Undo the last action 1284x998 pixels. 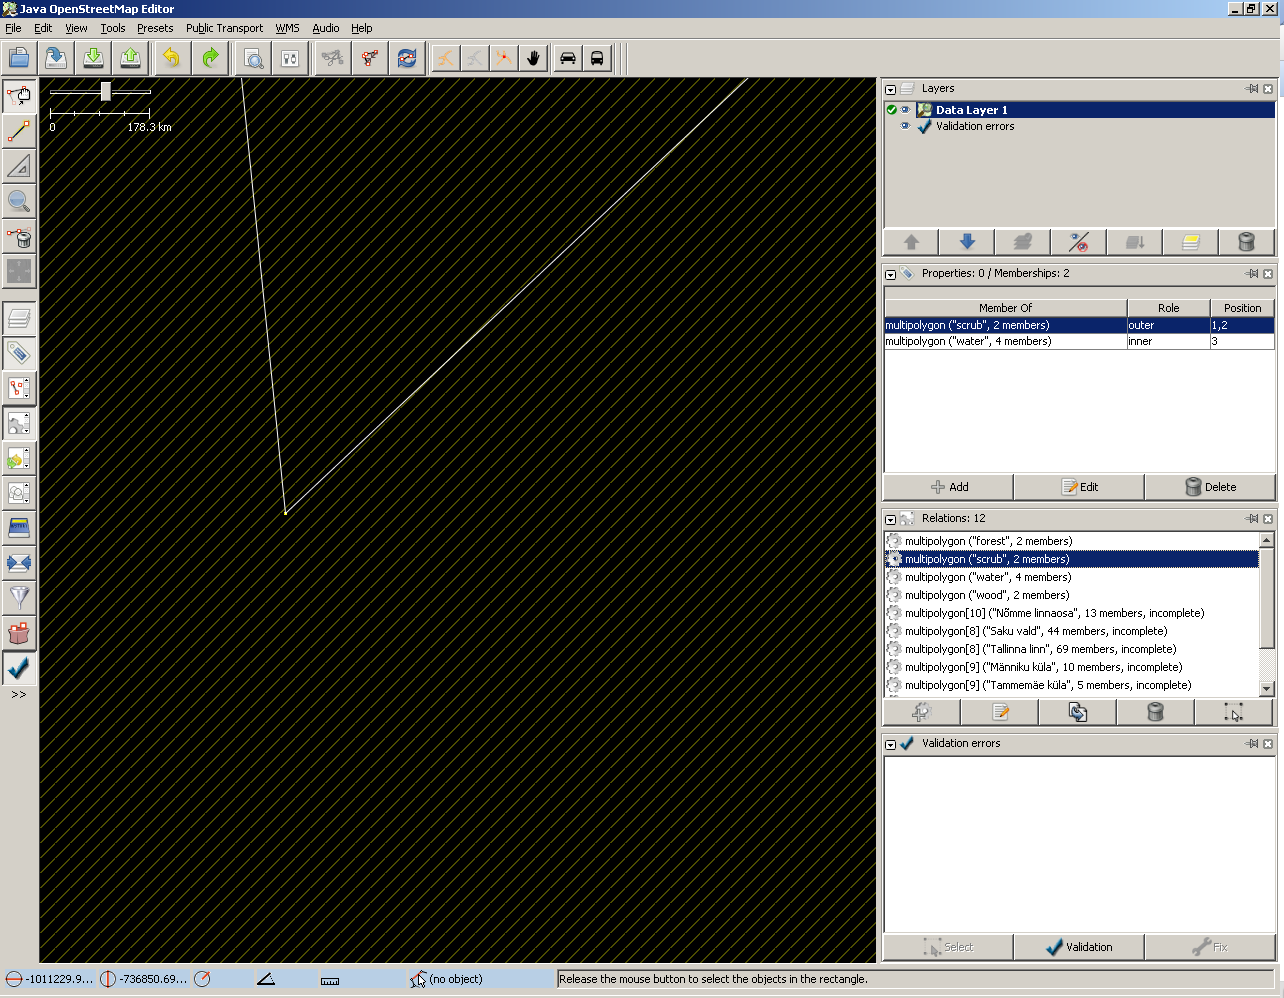point(172,58)
